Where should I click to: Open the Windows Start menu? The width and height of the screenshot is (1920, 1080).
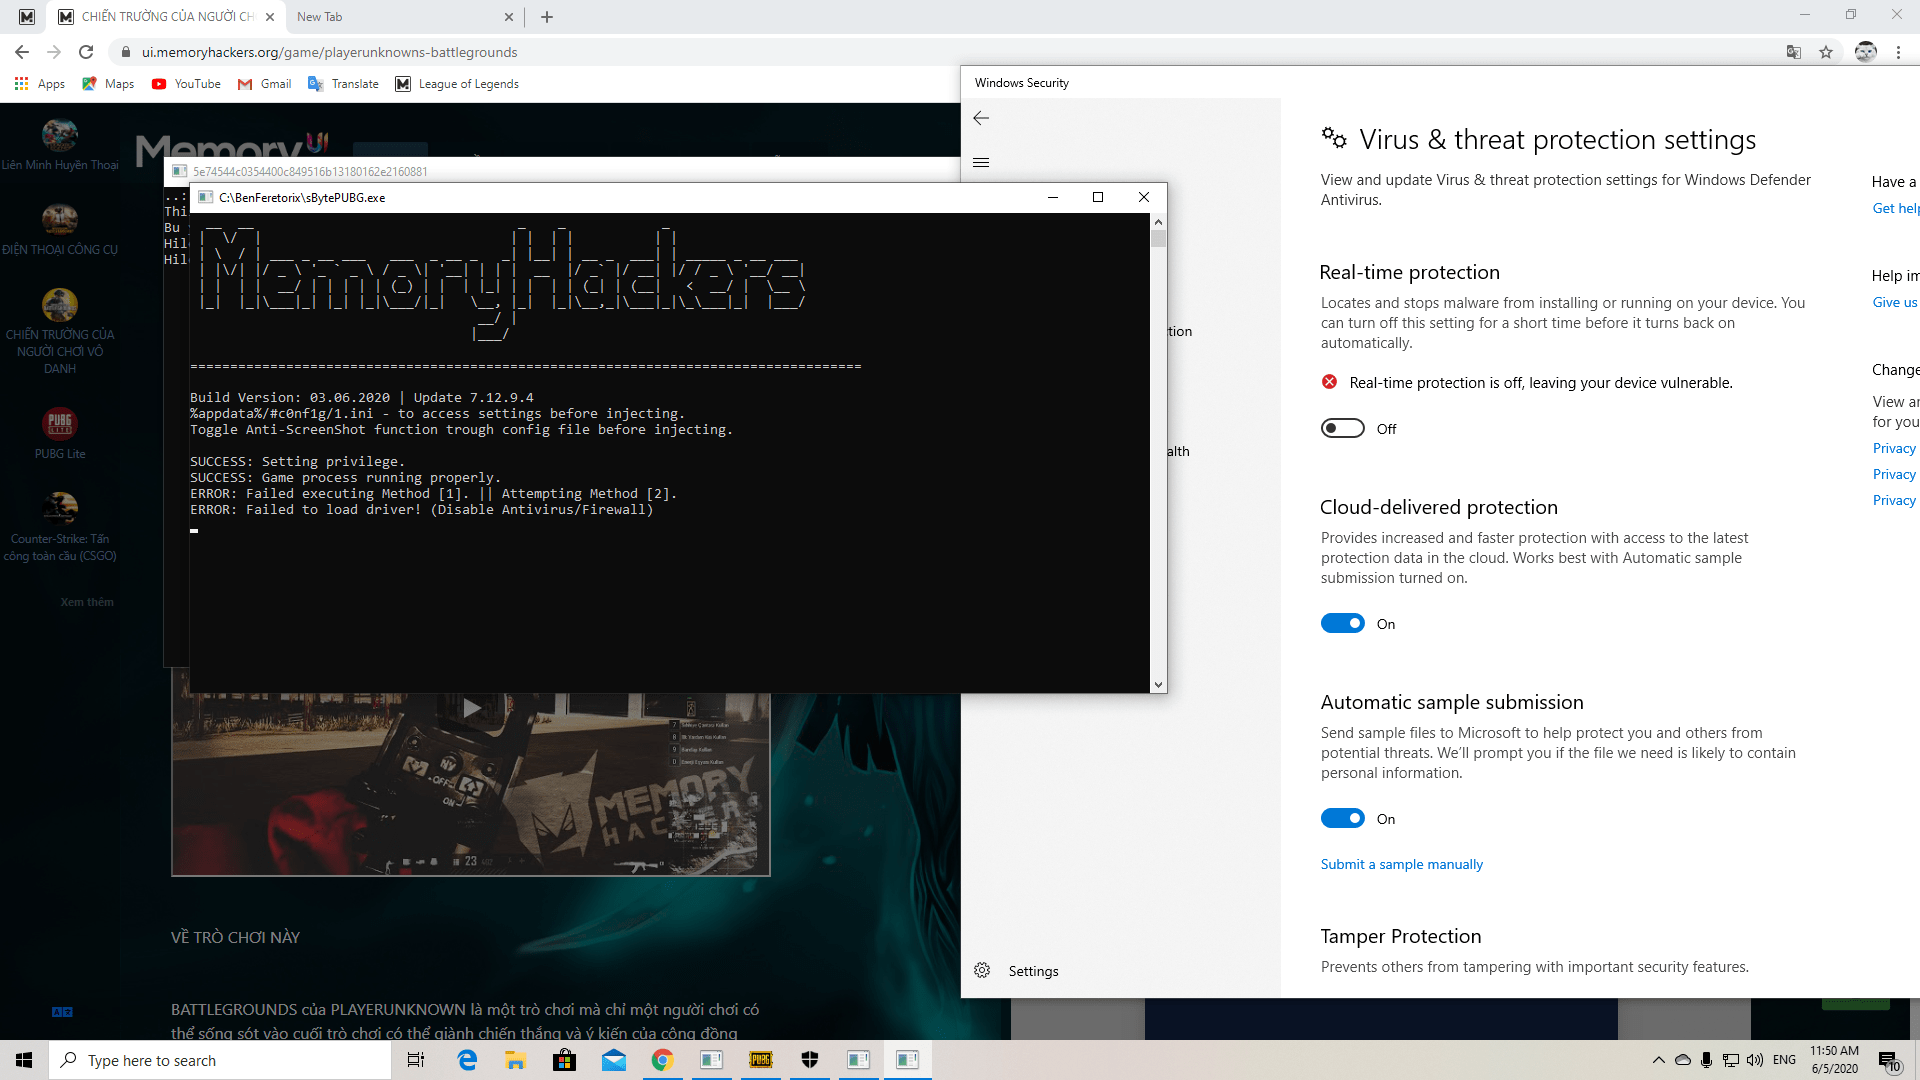pyautogui.click(x=24, y=1060)
